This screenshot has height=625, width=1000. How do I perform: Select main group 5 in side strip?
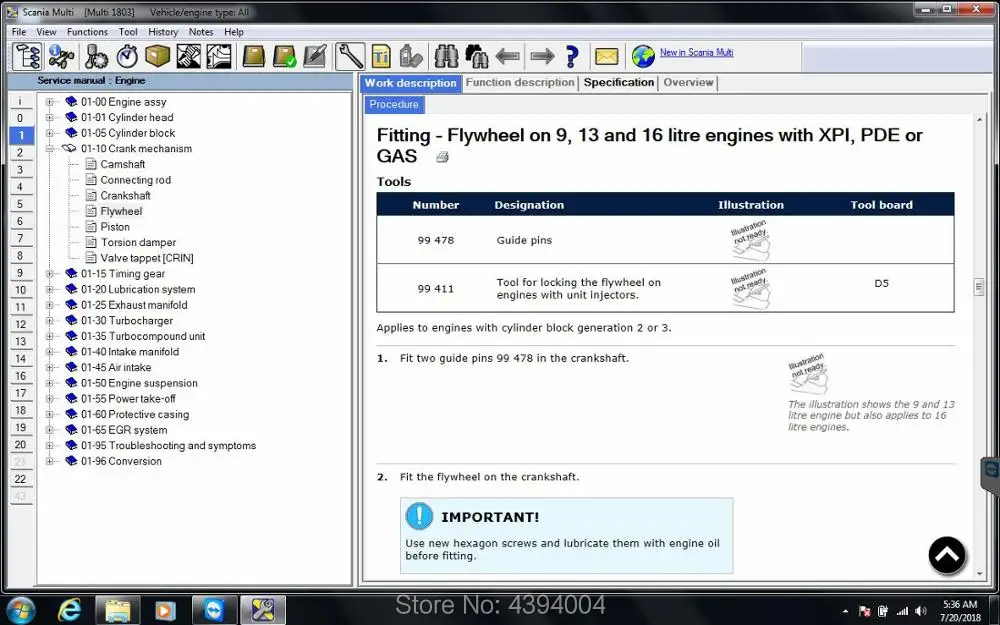coord(20,204)
